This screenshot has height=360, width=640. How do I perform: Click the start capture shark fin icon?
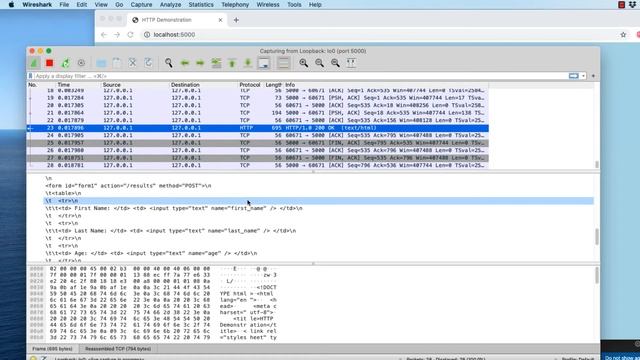(34, 63)
